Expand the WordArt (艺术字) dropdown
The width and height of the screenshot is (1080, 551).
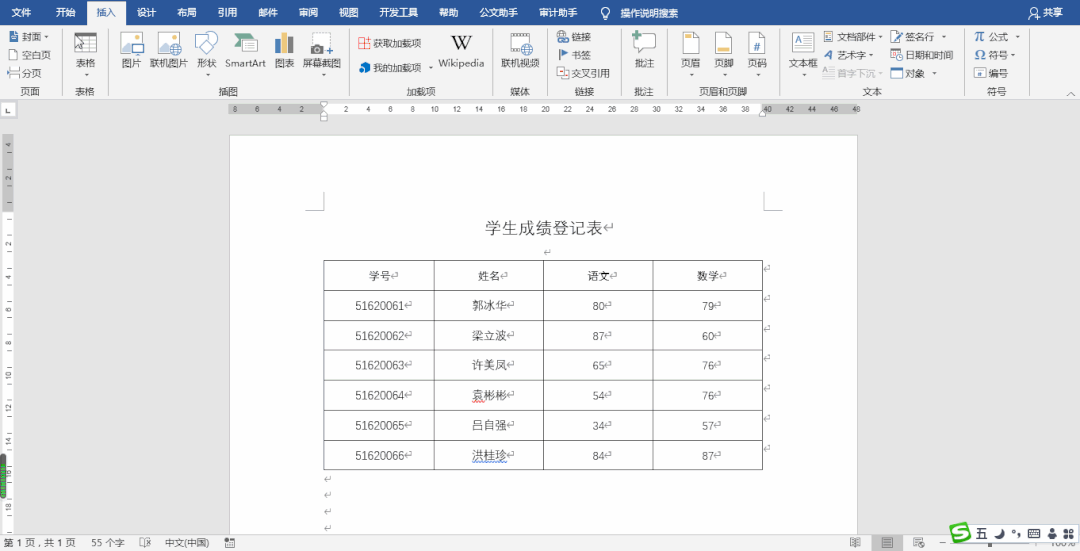point(871,55)
